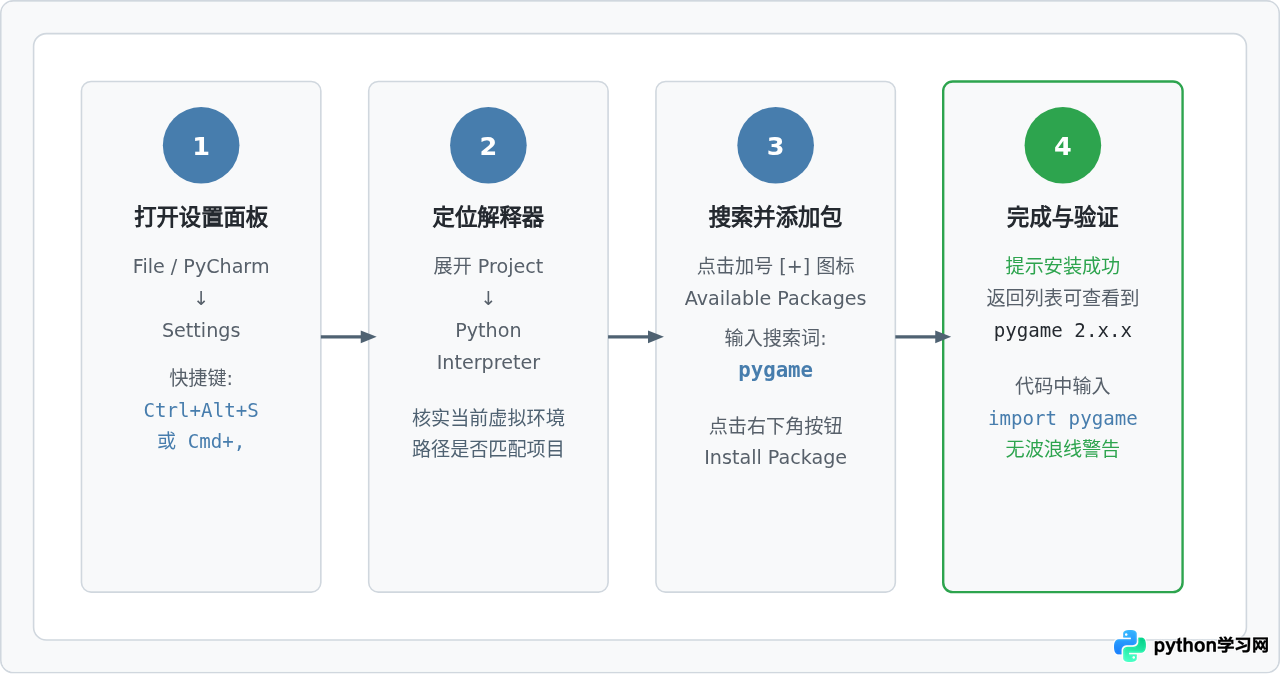Screen dimensions: 1280x674
Task: Click the heading 搜索并添加包
Action: click(775, 217)
